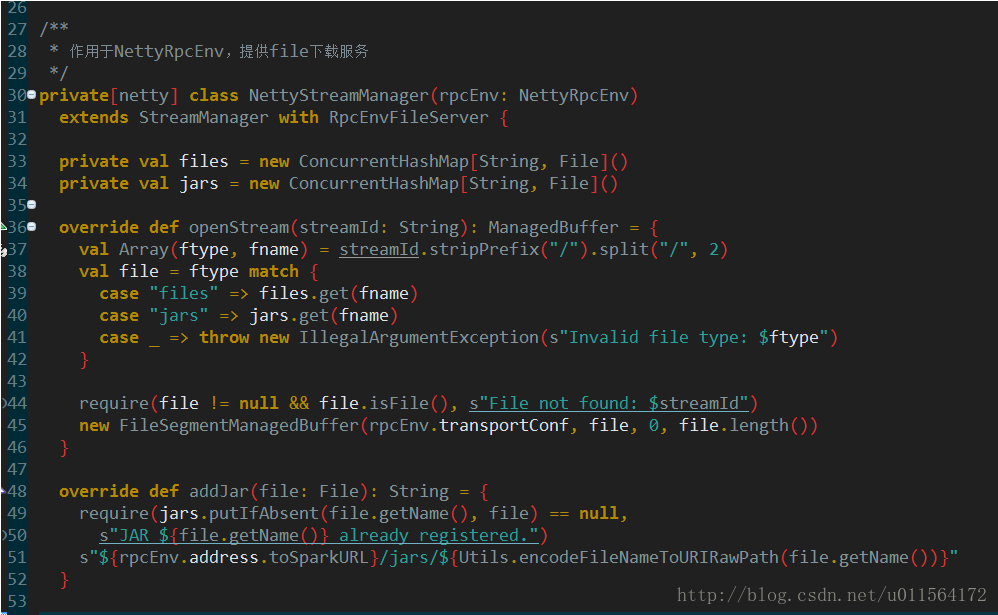Click the 'with' keyword on line 31
The image size is (998, 615).
(x=299, y=118)
